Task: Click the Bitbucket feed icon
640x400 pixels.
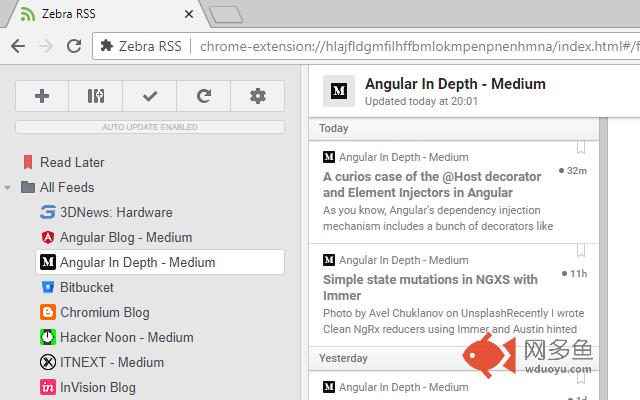Action: coord(47,288)
